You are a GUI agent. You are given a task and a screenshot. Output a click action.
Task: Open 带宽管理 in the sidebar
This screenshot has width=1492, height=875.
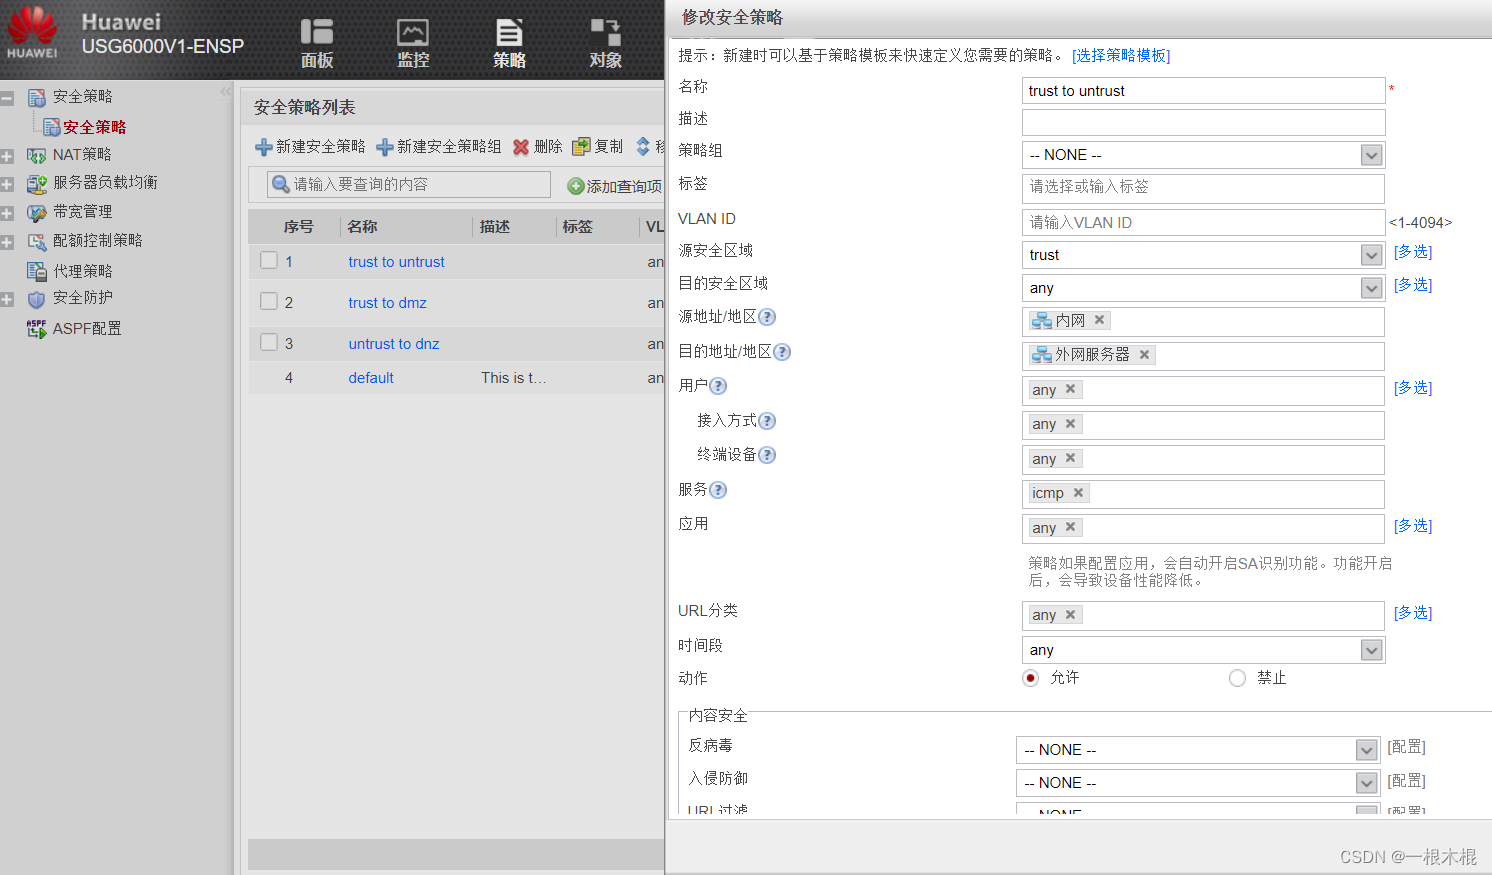pos(82,212)
